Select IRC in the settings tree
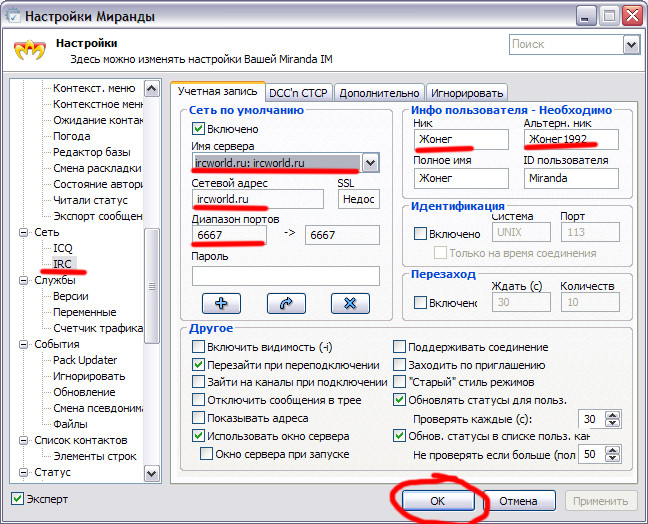648x524 pixels. (x=62, y=264)
